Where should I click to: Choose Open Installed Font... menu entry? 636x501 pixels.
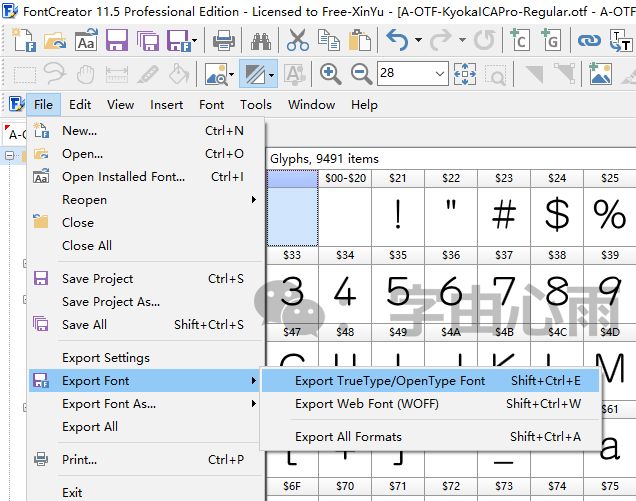coord(146,177)
